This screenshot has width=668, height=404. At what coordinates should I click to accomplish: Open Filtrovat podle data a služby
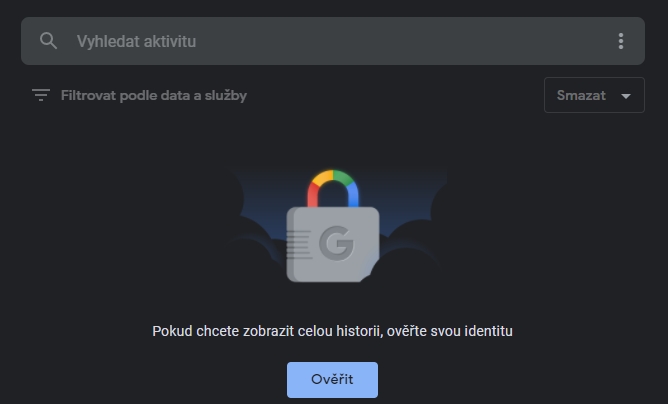point(153,96)
